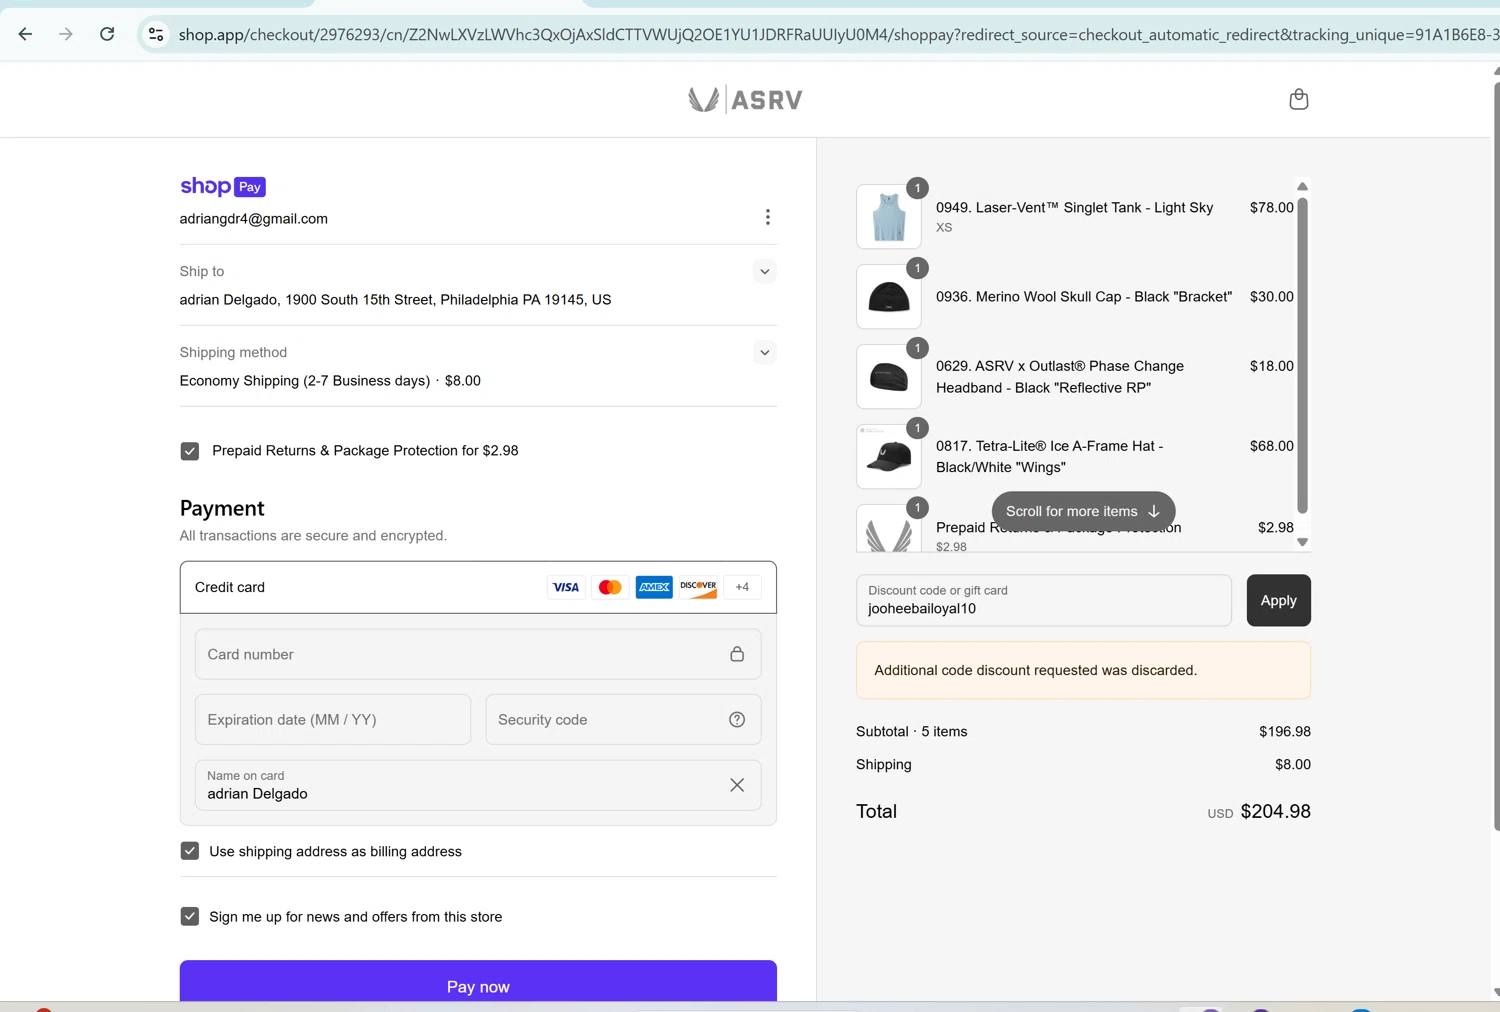Select the Credit card payment option
1500x1012 pixels.
(x=478, y=587)
